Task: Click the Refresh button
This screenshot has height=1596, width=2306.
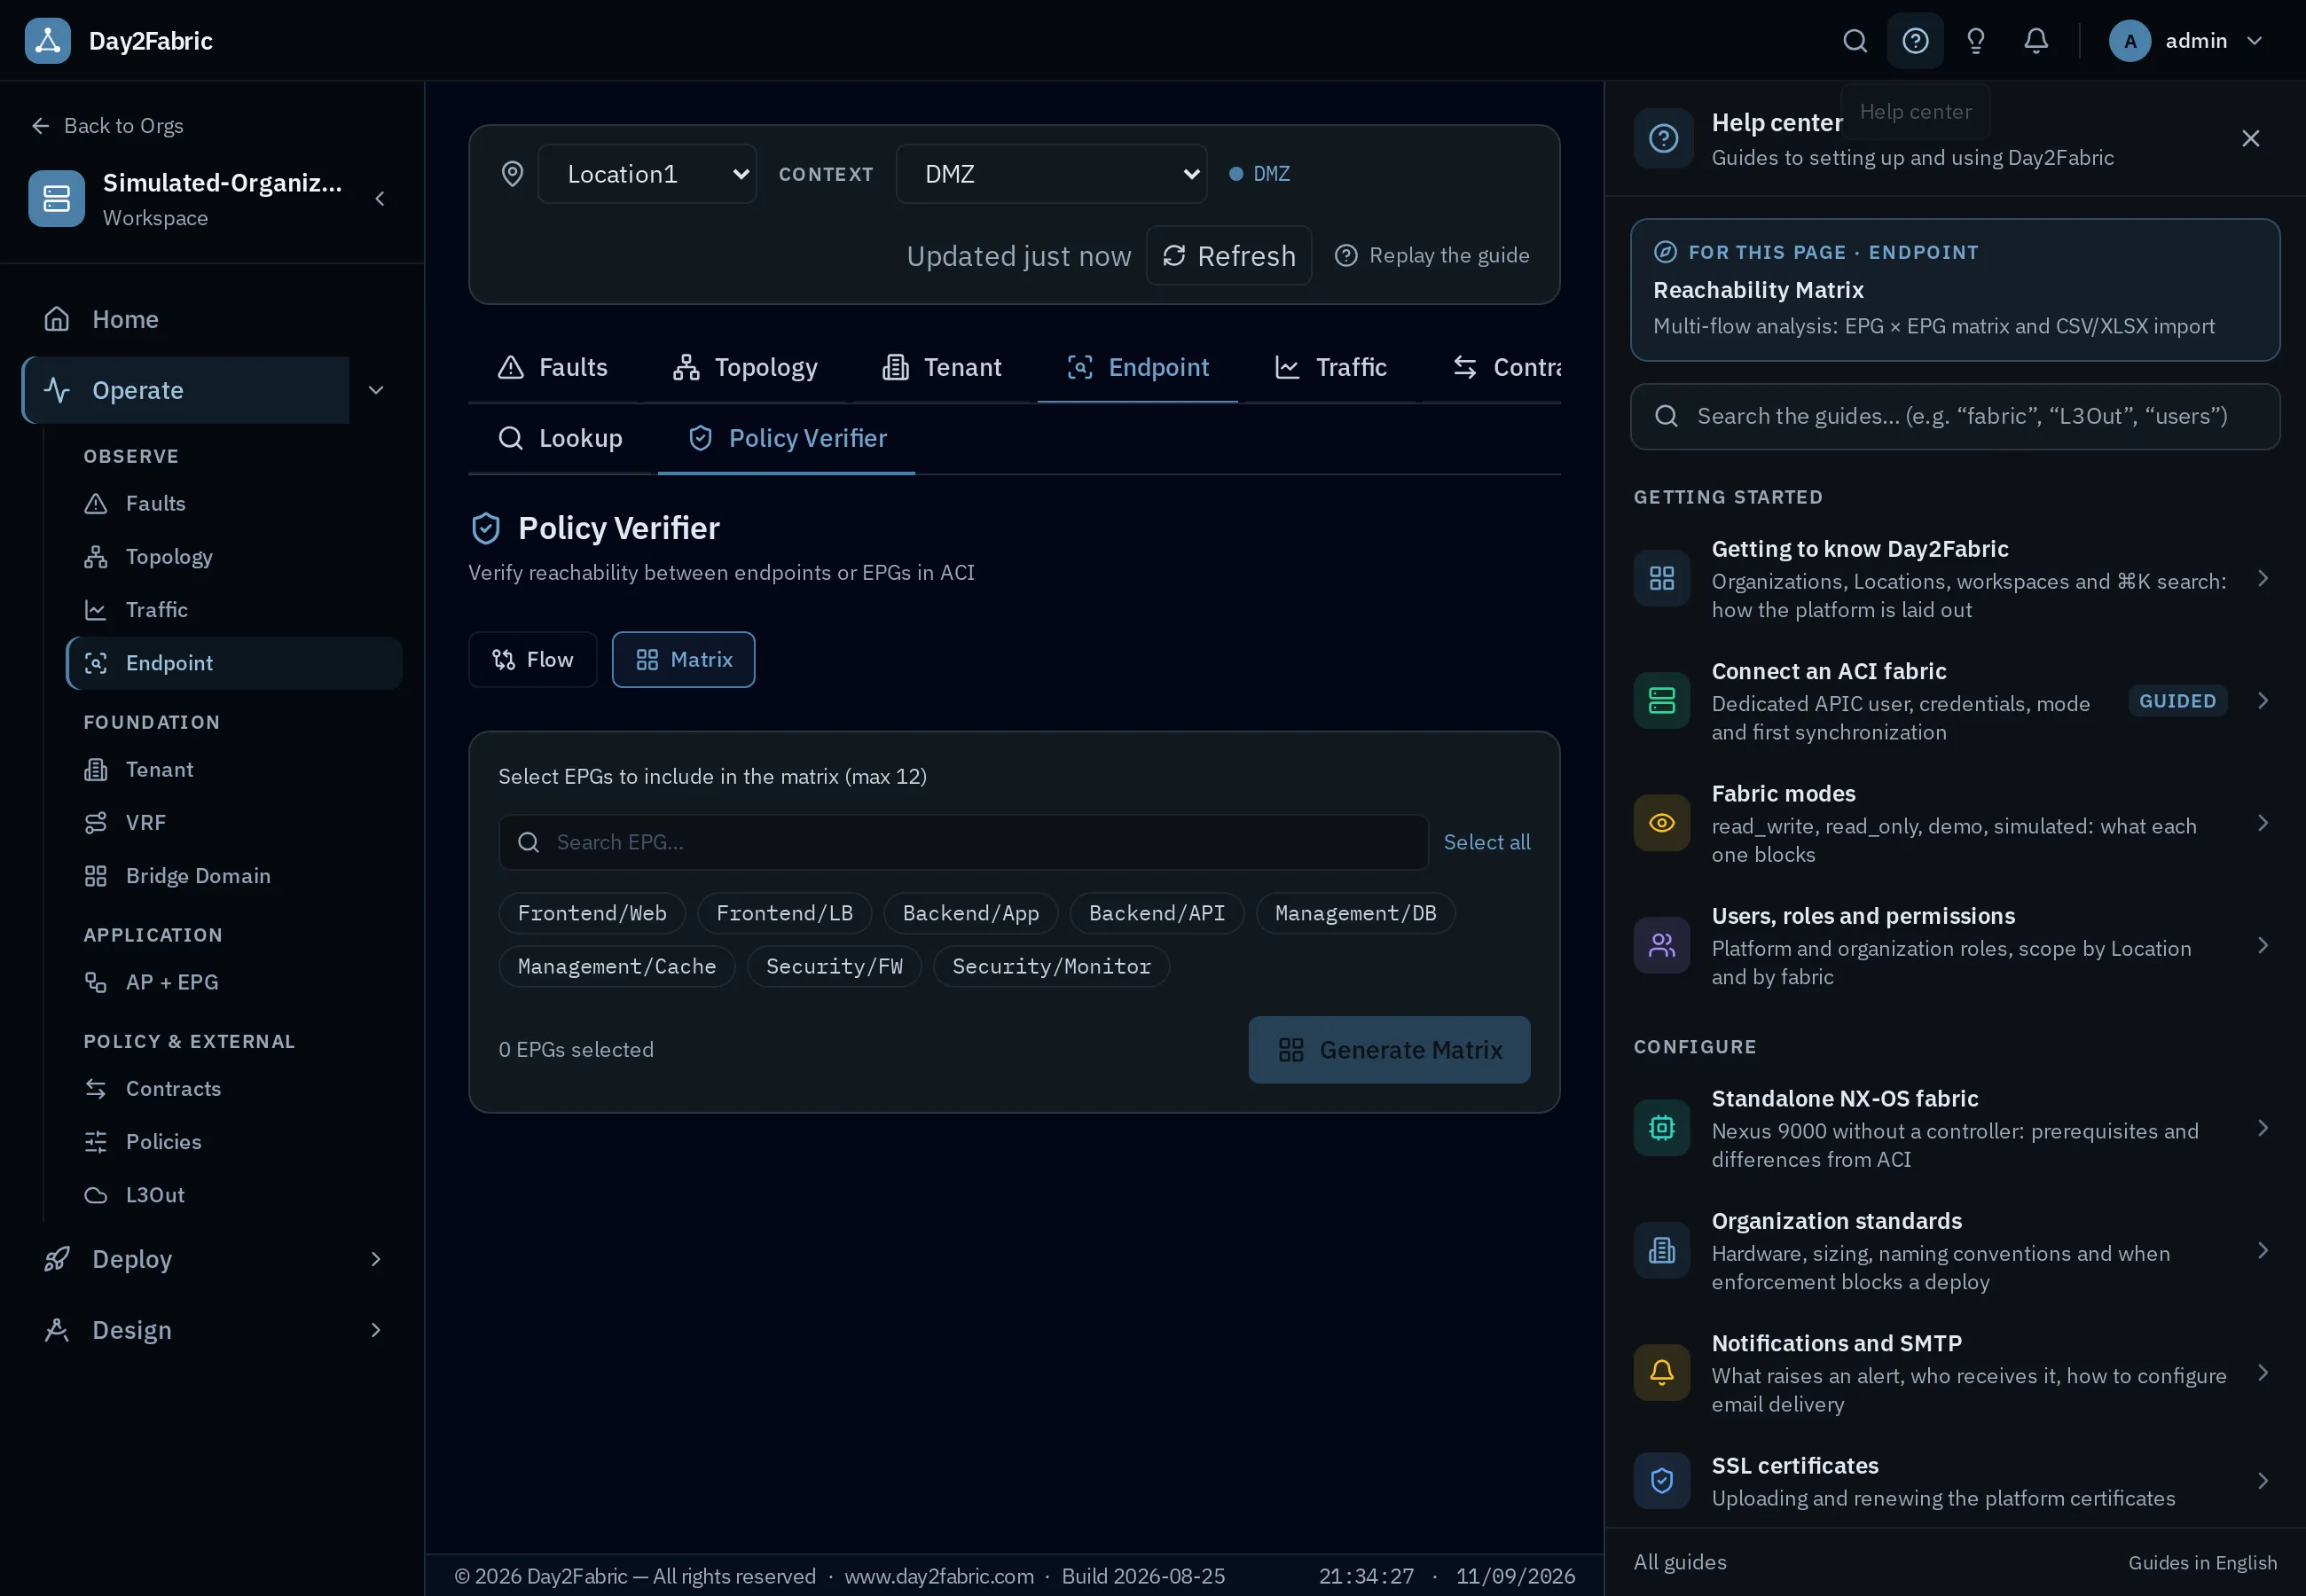Action: tap(1229, 256)
